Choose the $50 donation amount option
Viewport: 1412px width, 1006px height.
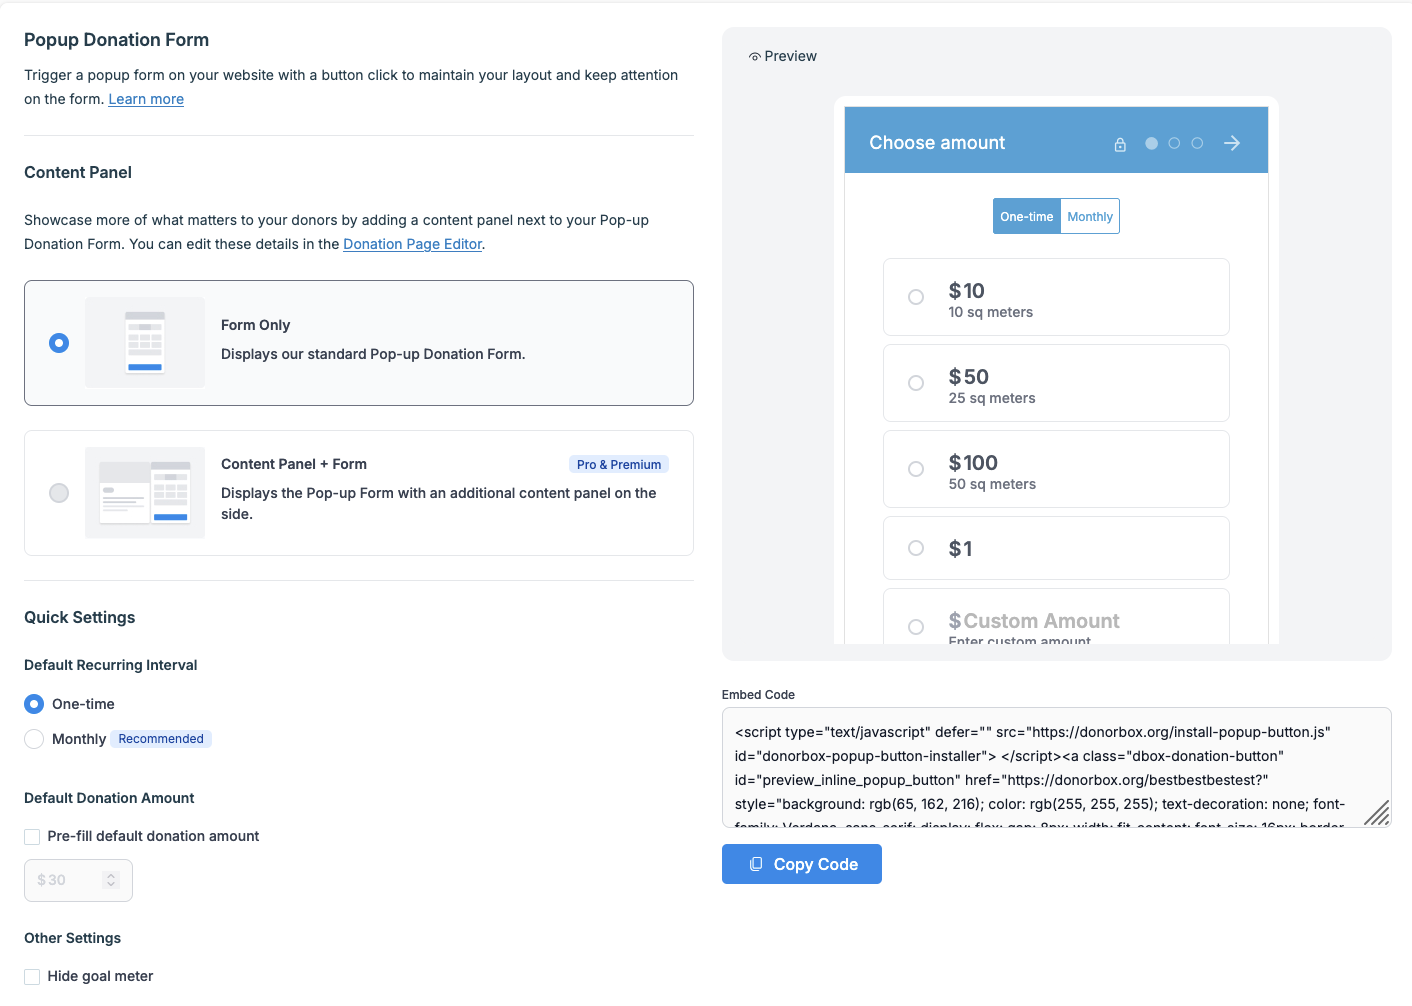tap(916, 383)
